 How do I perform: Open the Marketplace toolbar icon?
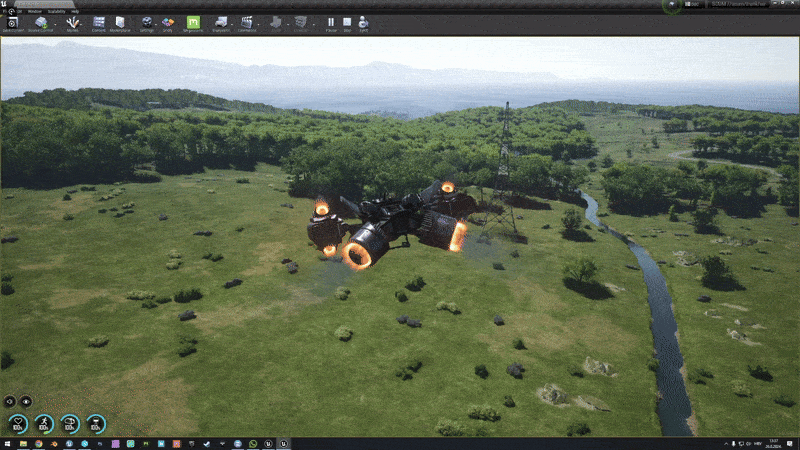pyautogui.click(x=120, y=22)
